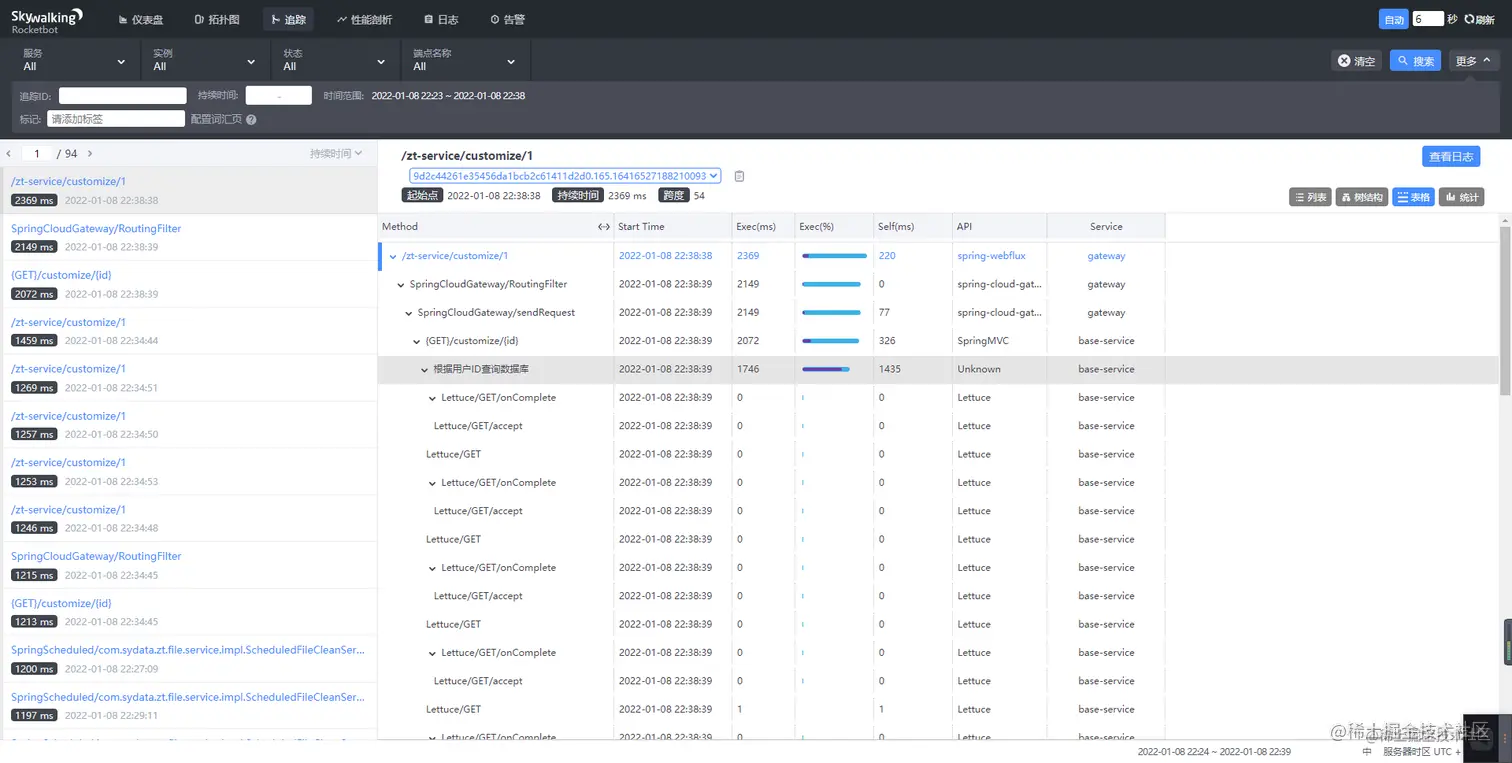Viewport: 1512px width, 763px height.
Task: Click the Method column width toggle icon
Action: 603,227
